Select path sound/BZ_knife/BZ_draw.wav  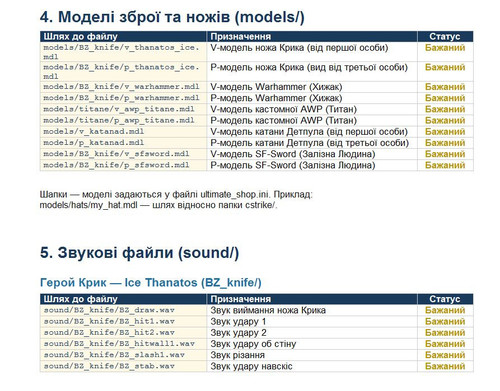[109, 310]
